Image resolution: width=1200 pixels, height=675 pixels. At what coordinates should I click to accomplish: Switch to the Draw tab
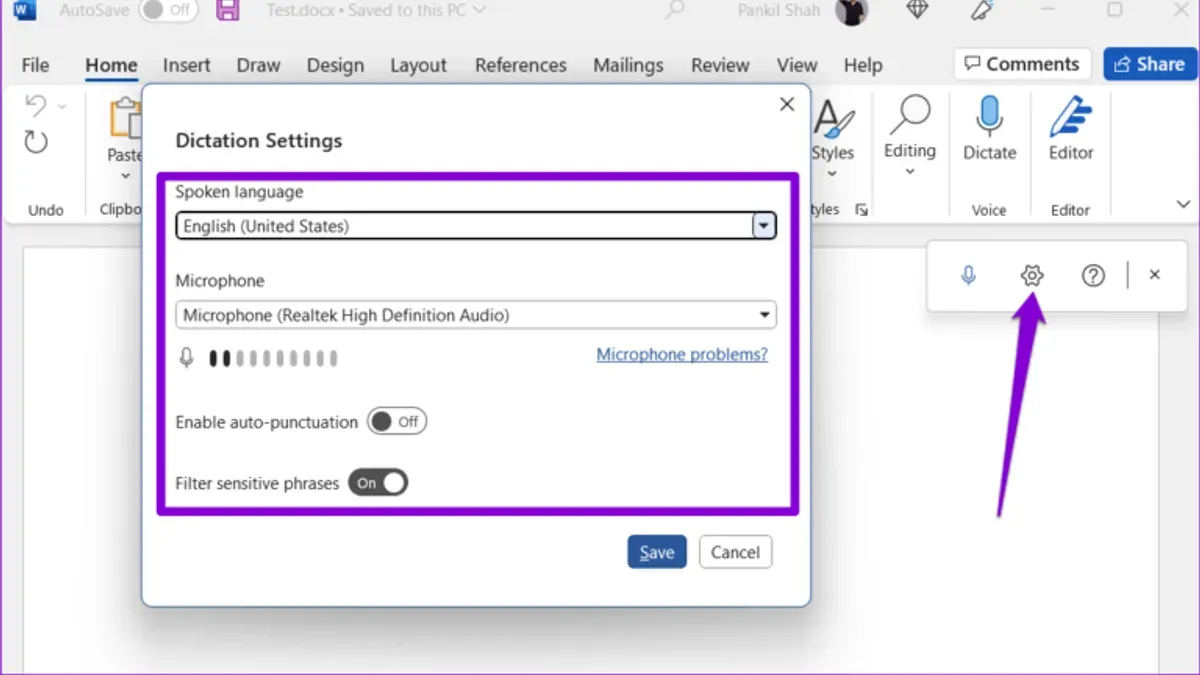(258, 65)
